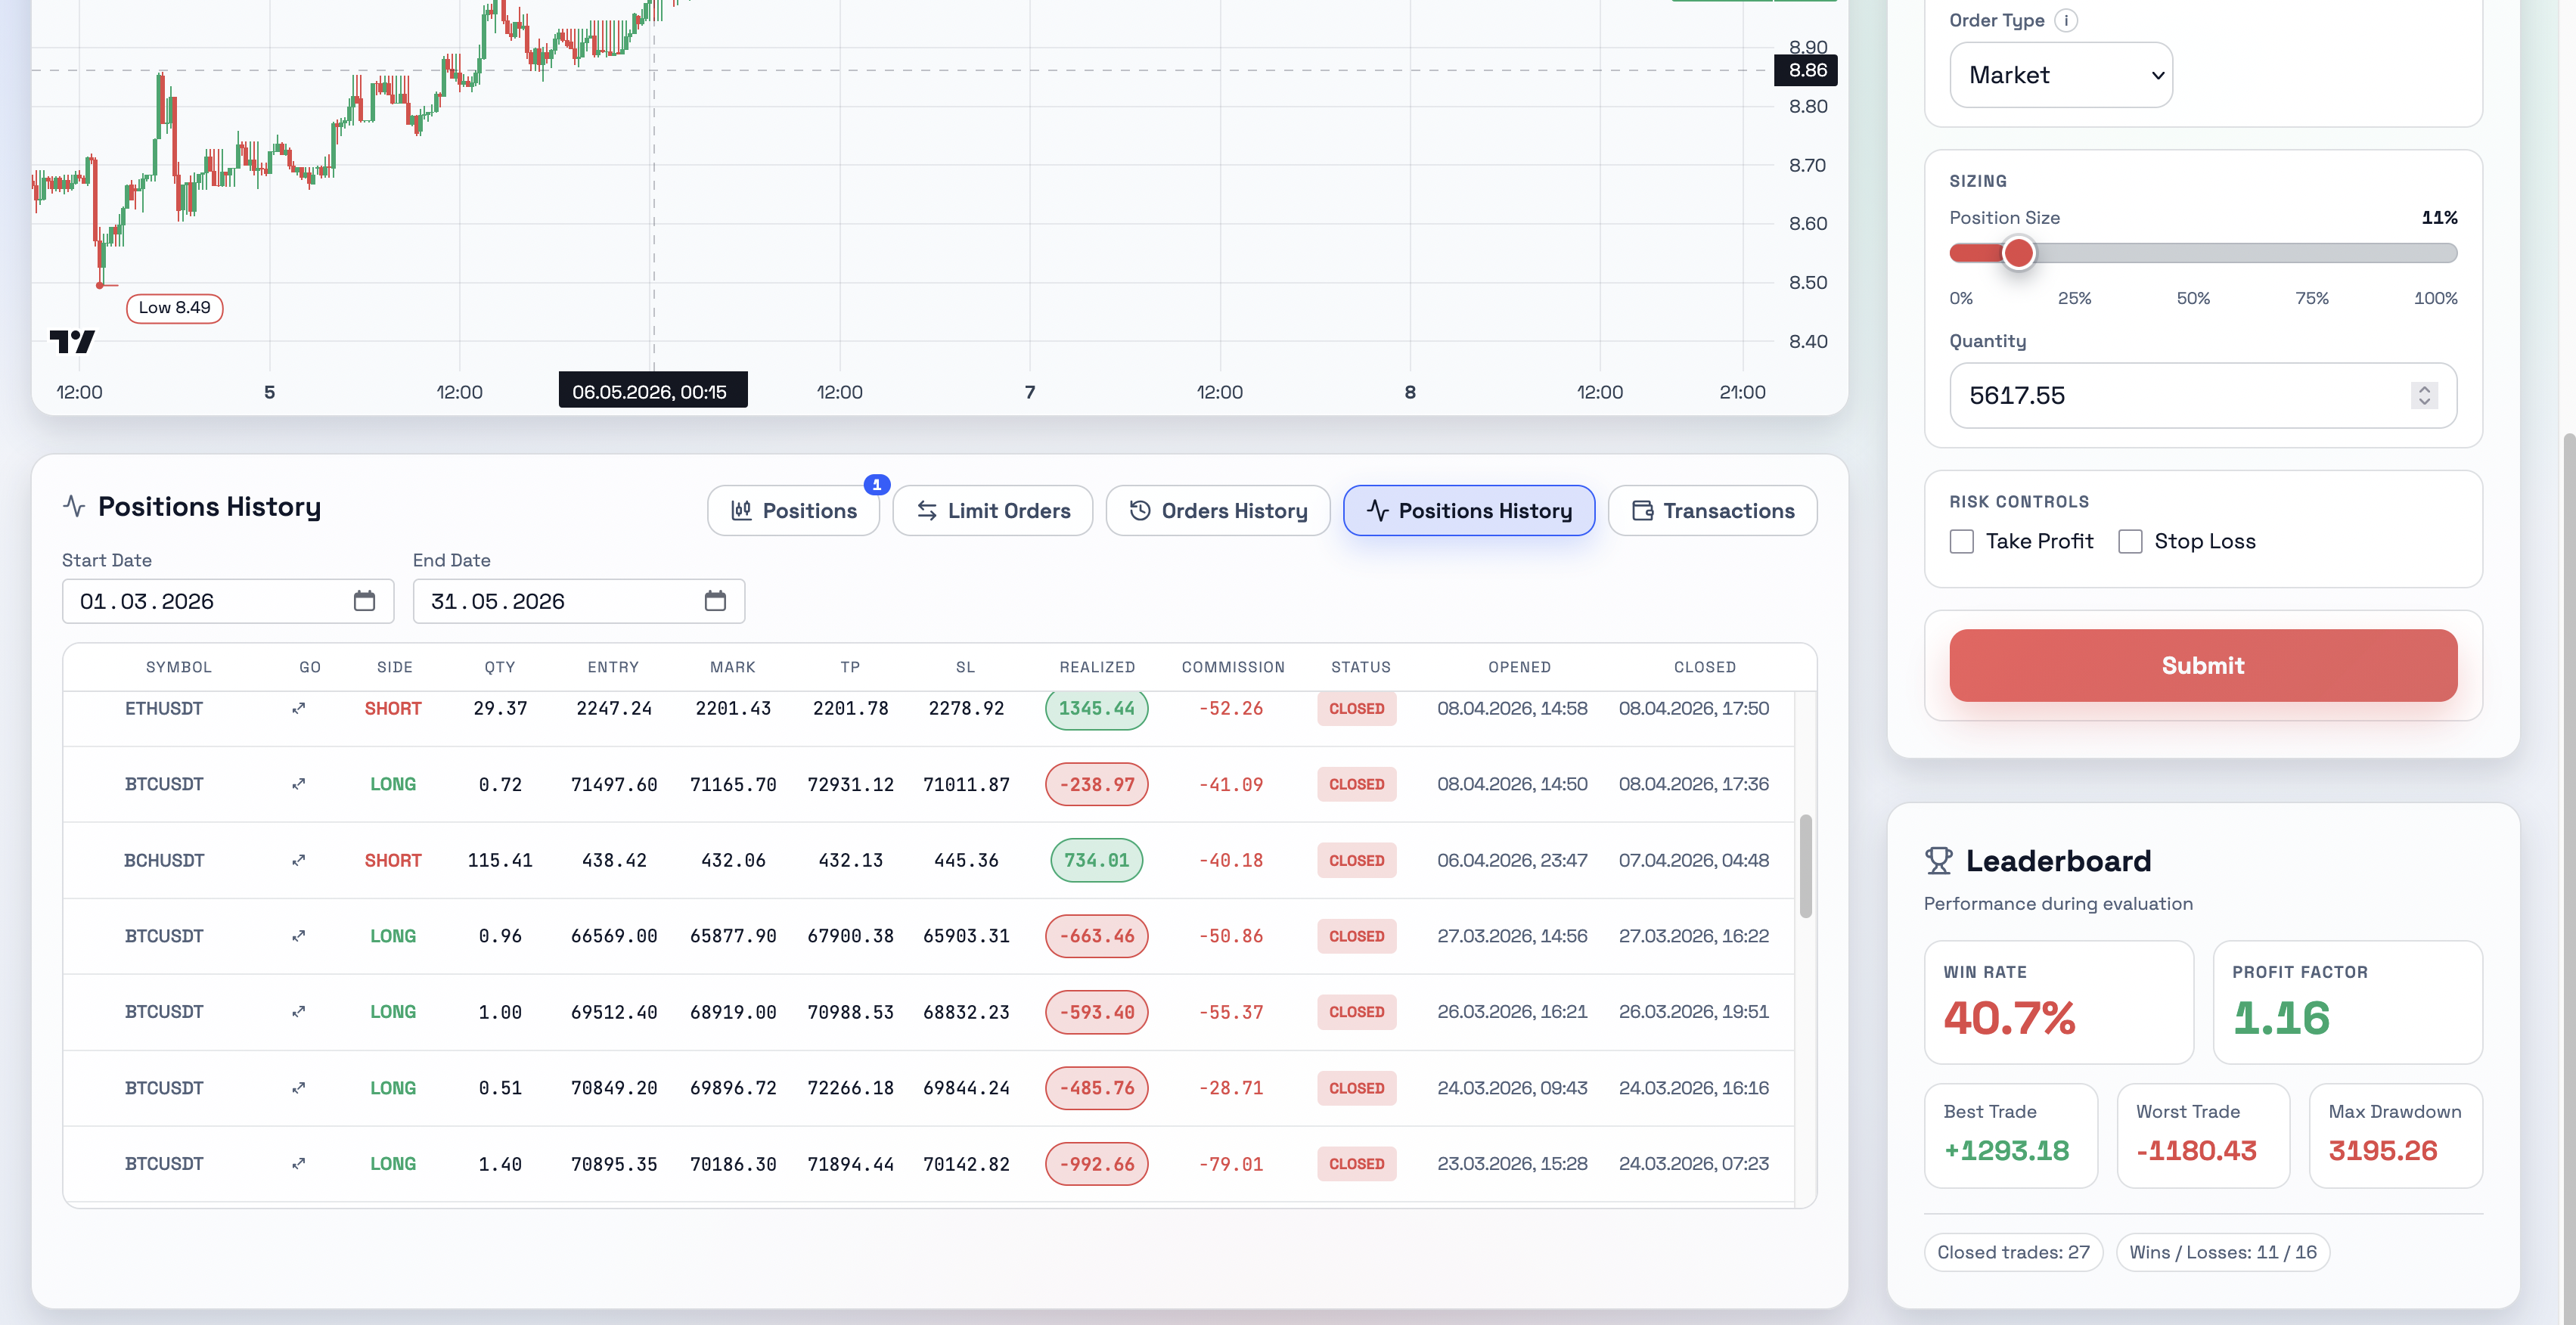Switch to the Positions tab
The height and width of the screenshot is (1325, 2576).
point(794,511)
